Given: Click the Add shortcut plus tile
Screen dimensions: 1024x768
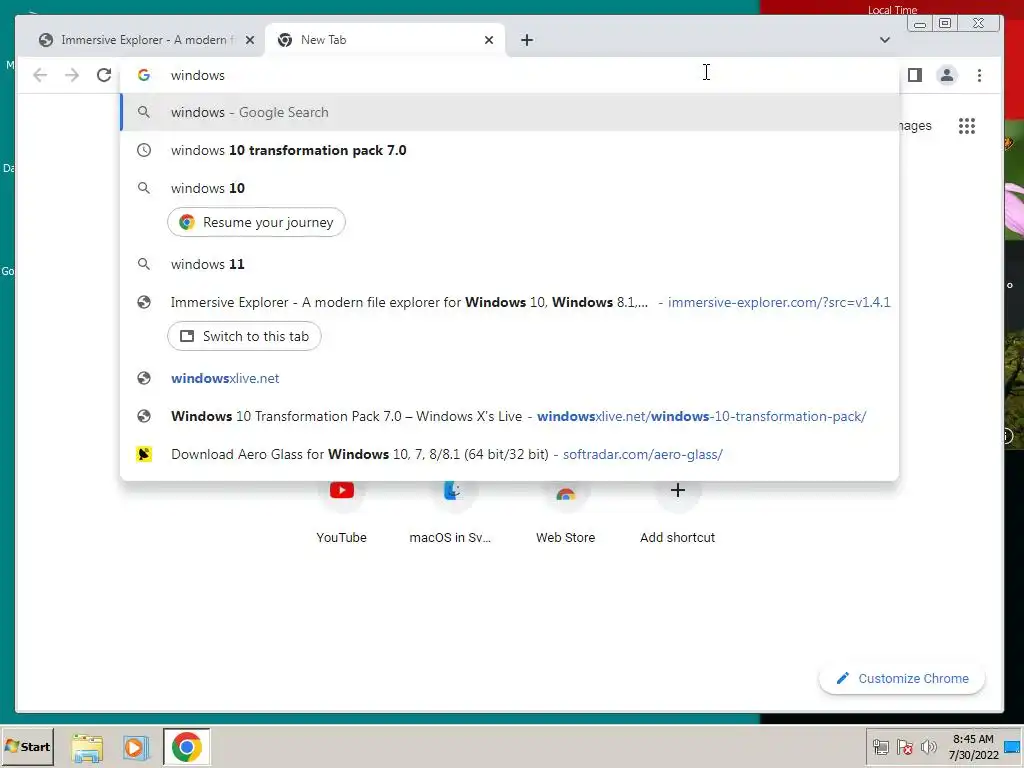Looking at the screenshot, I should tap(677, 512).
